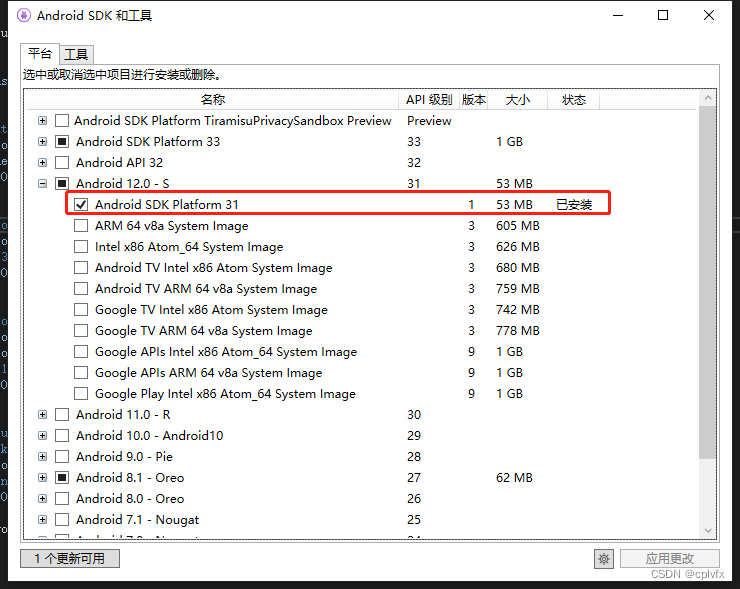
Task: Expand Android SDK Platform 33 node
Action: (42, 142)
